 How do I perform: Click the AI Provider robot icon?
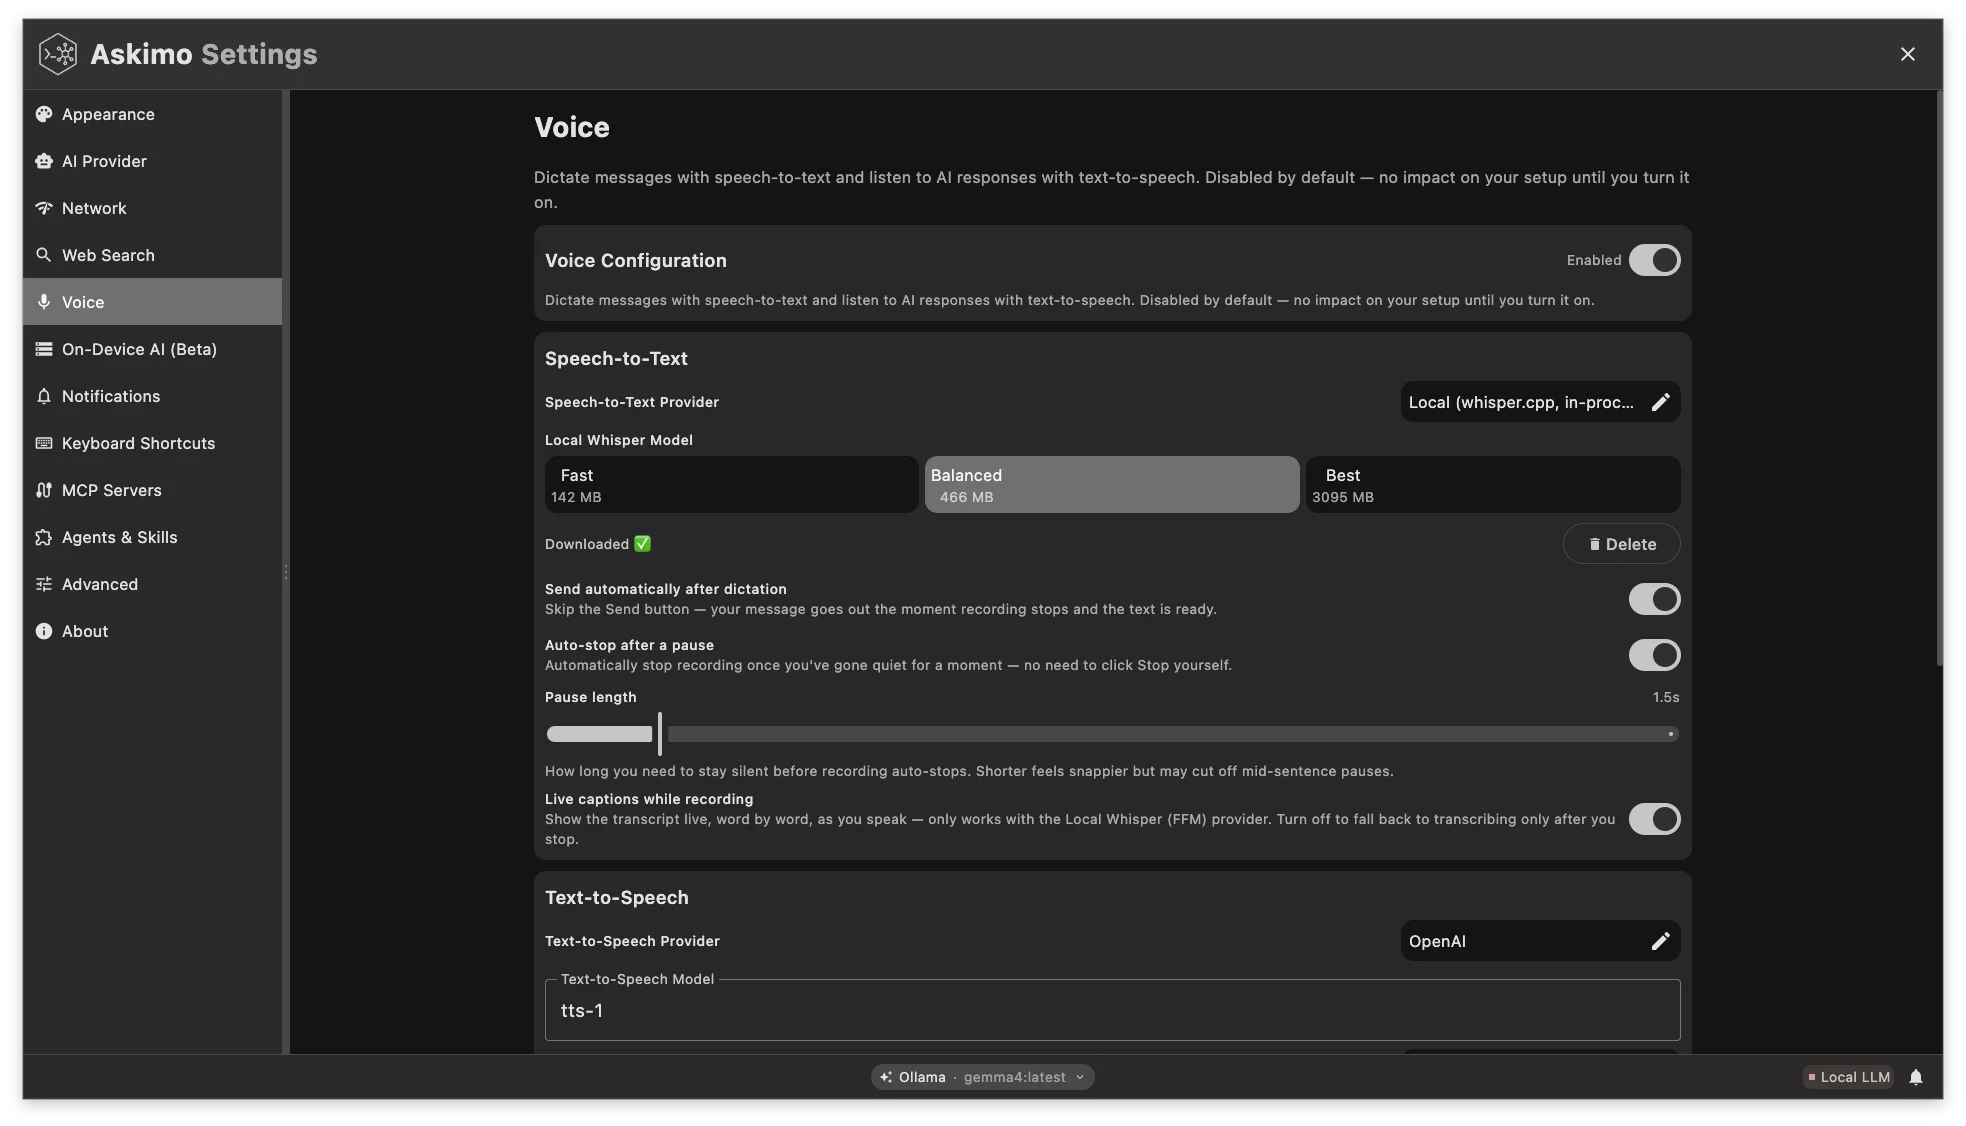tap(44, 161)
